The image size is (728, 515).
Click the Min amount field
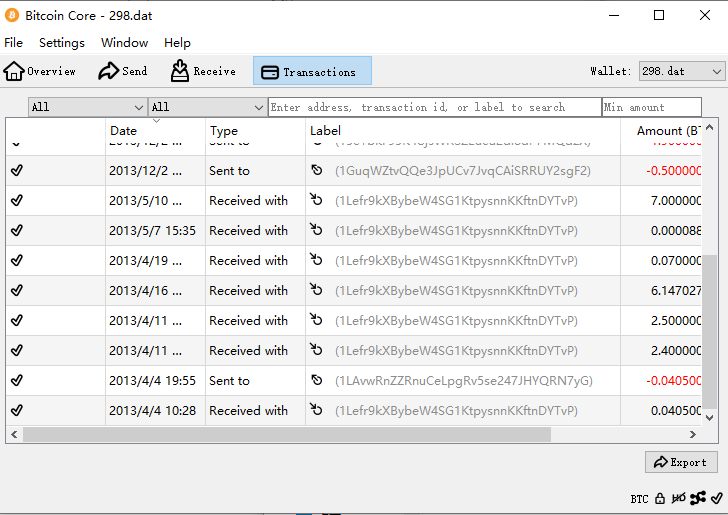click(x=651, y=107)
